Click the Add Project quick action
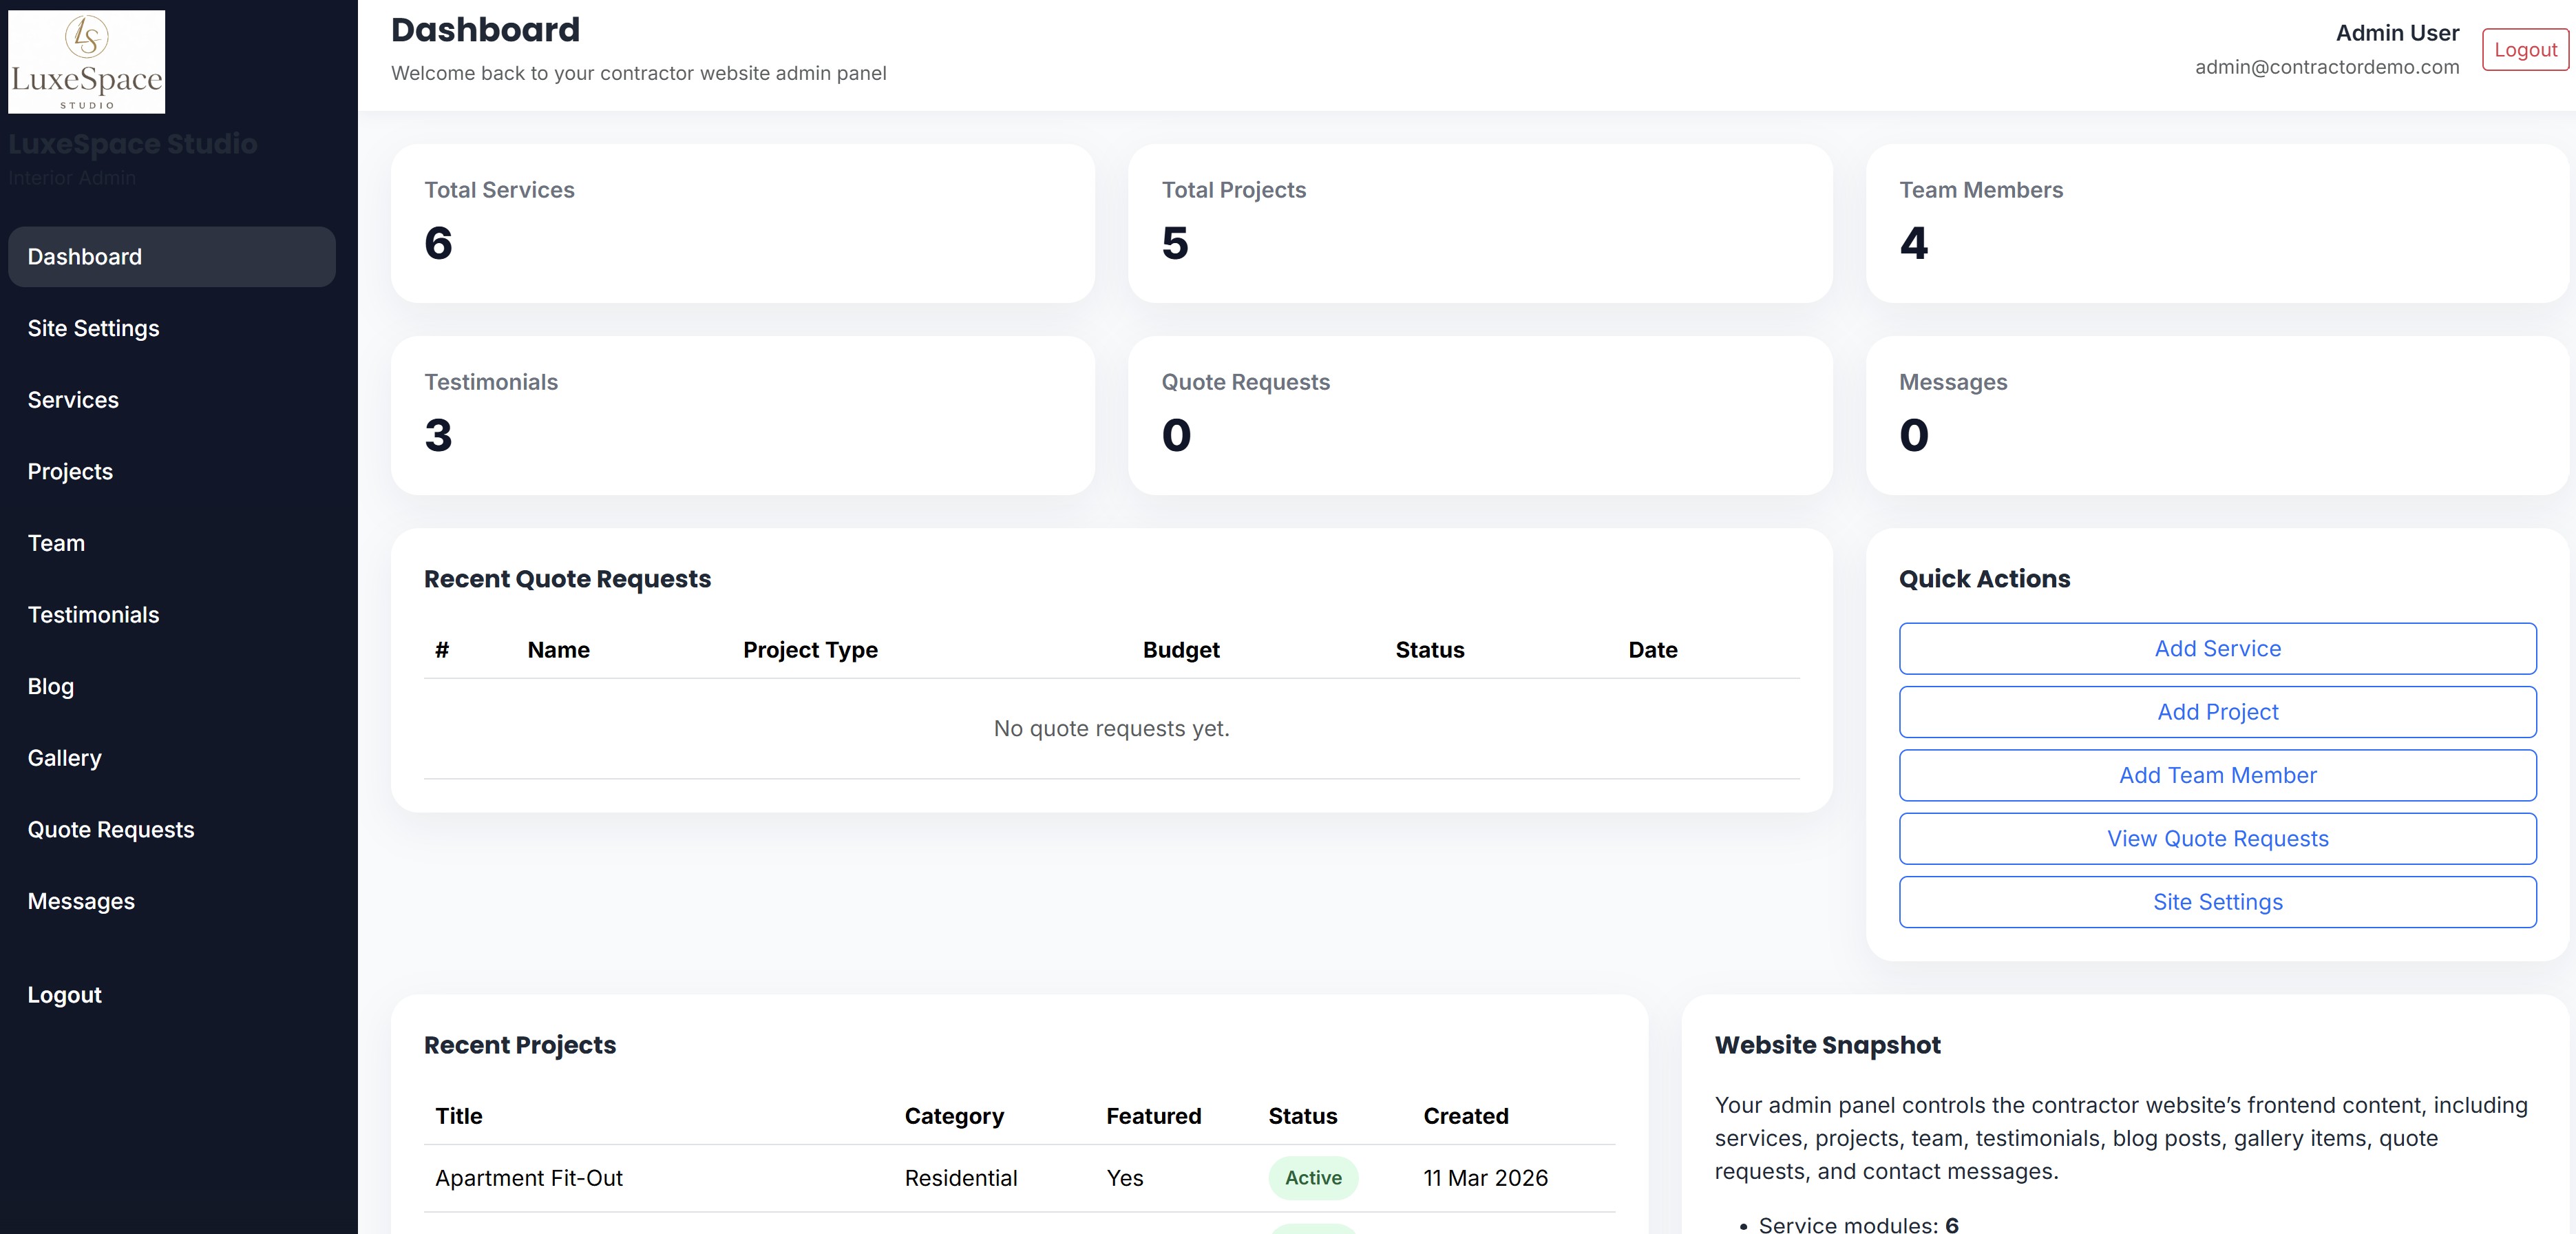Screen dimensions: 2576x1234 [2217, 712]
